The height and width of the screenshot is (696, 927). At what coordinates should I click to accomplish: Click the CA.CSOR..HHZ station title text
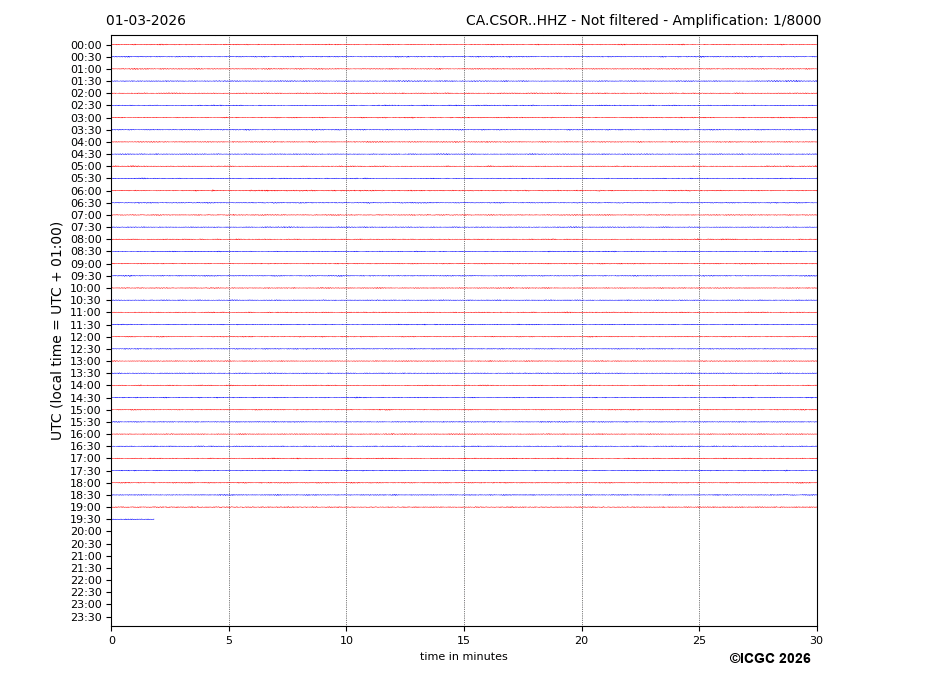[x=643, y=21]
